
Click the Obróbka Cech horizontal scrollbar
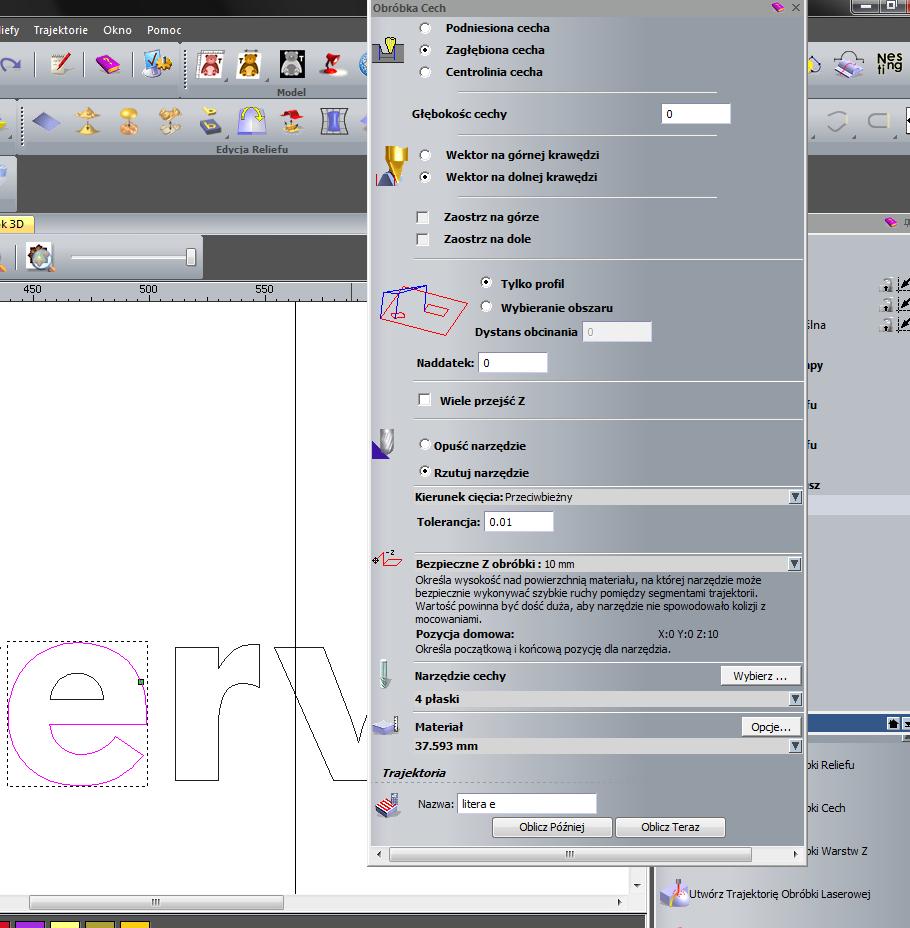point(570,854)
